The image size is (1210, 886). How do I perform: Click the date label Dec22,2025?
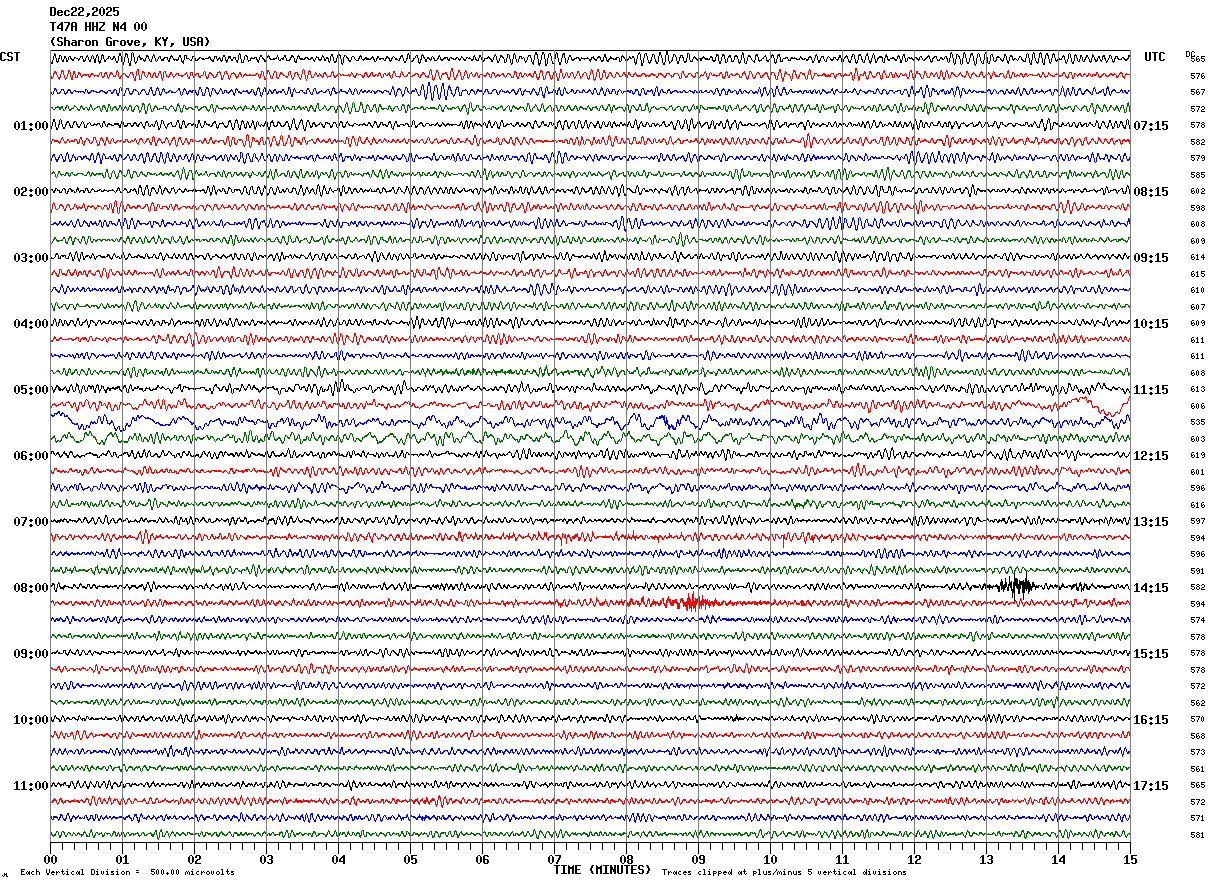pyautogui.click(x=84, y=12)
